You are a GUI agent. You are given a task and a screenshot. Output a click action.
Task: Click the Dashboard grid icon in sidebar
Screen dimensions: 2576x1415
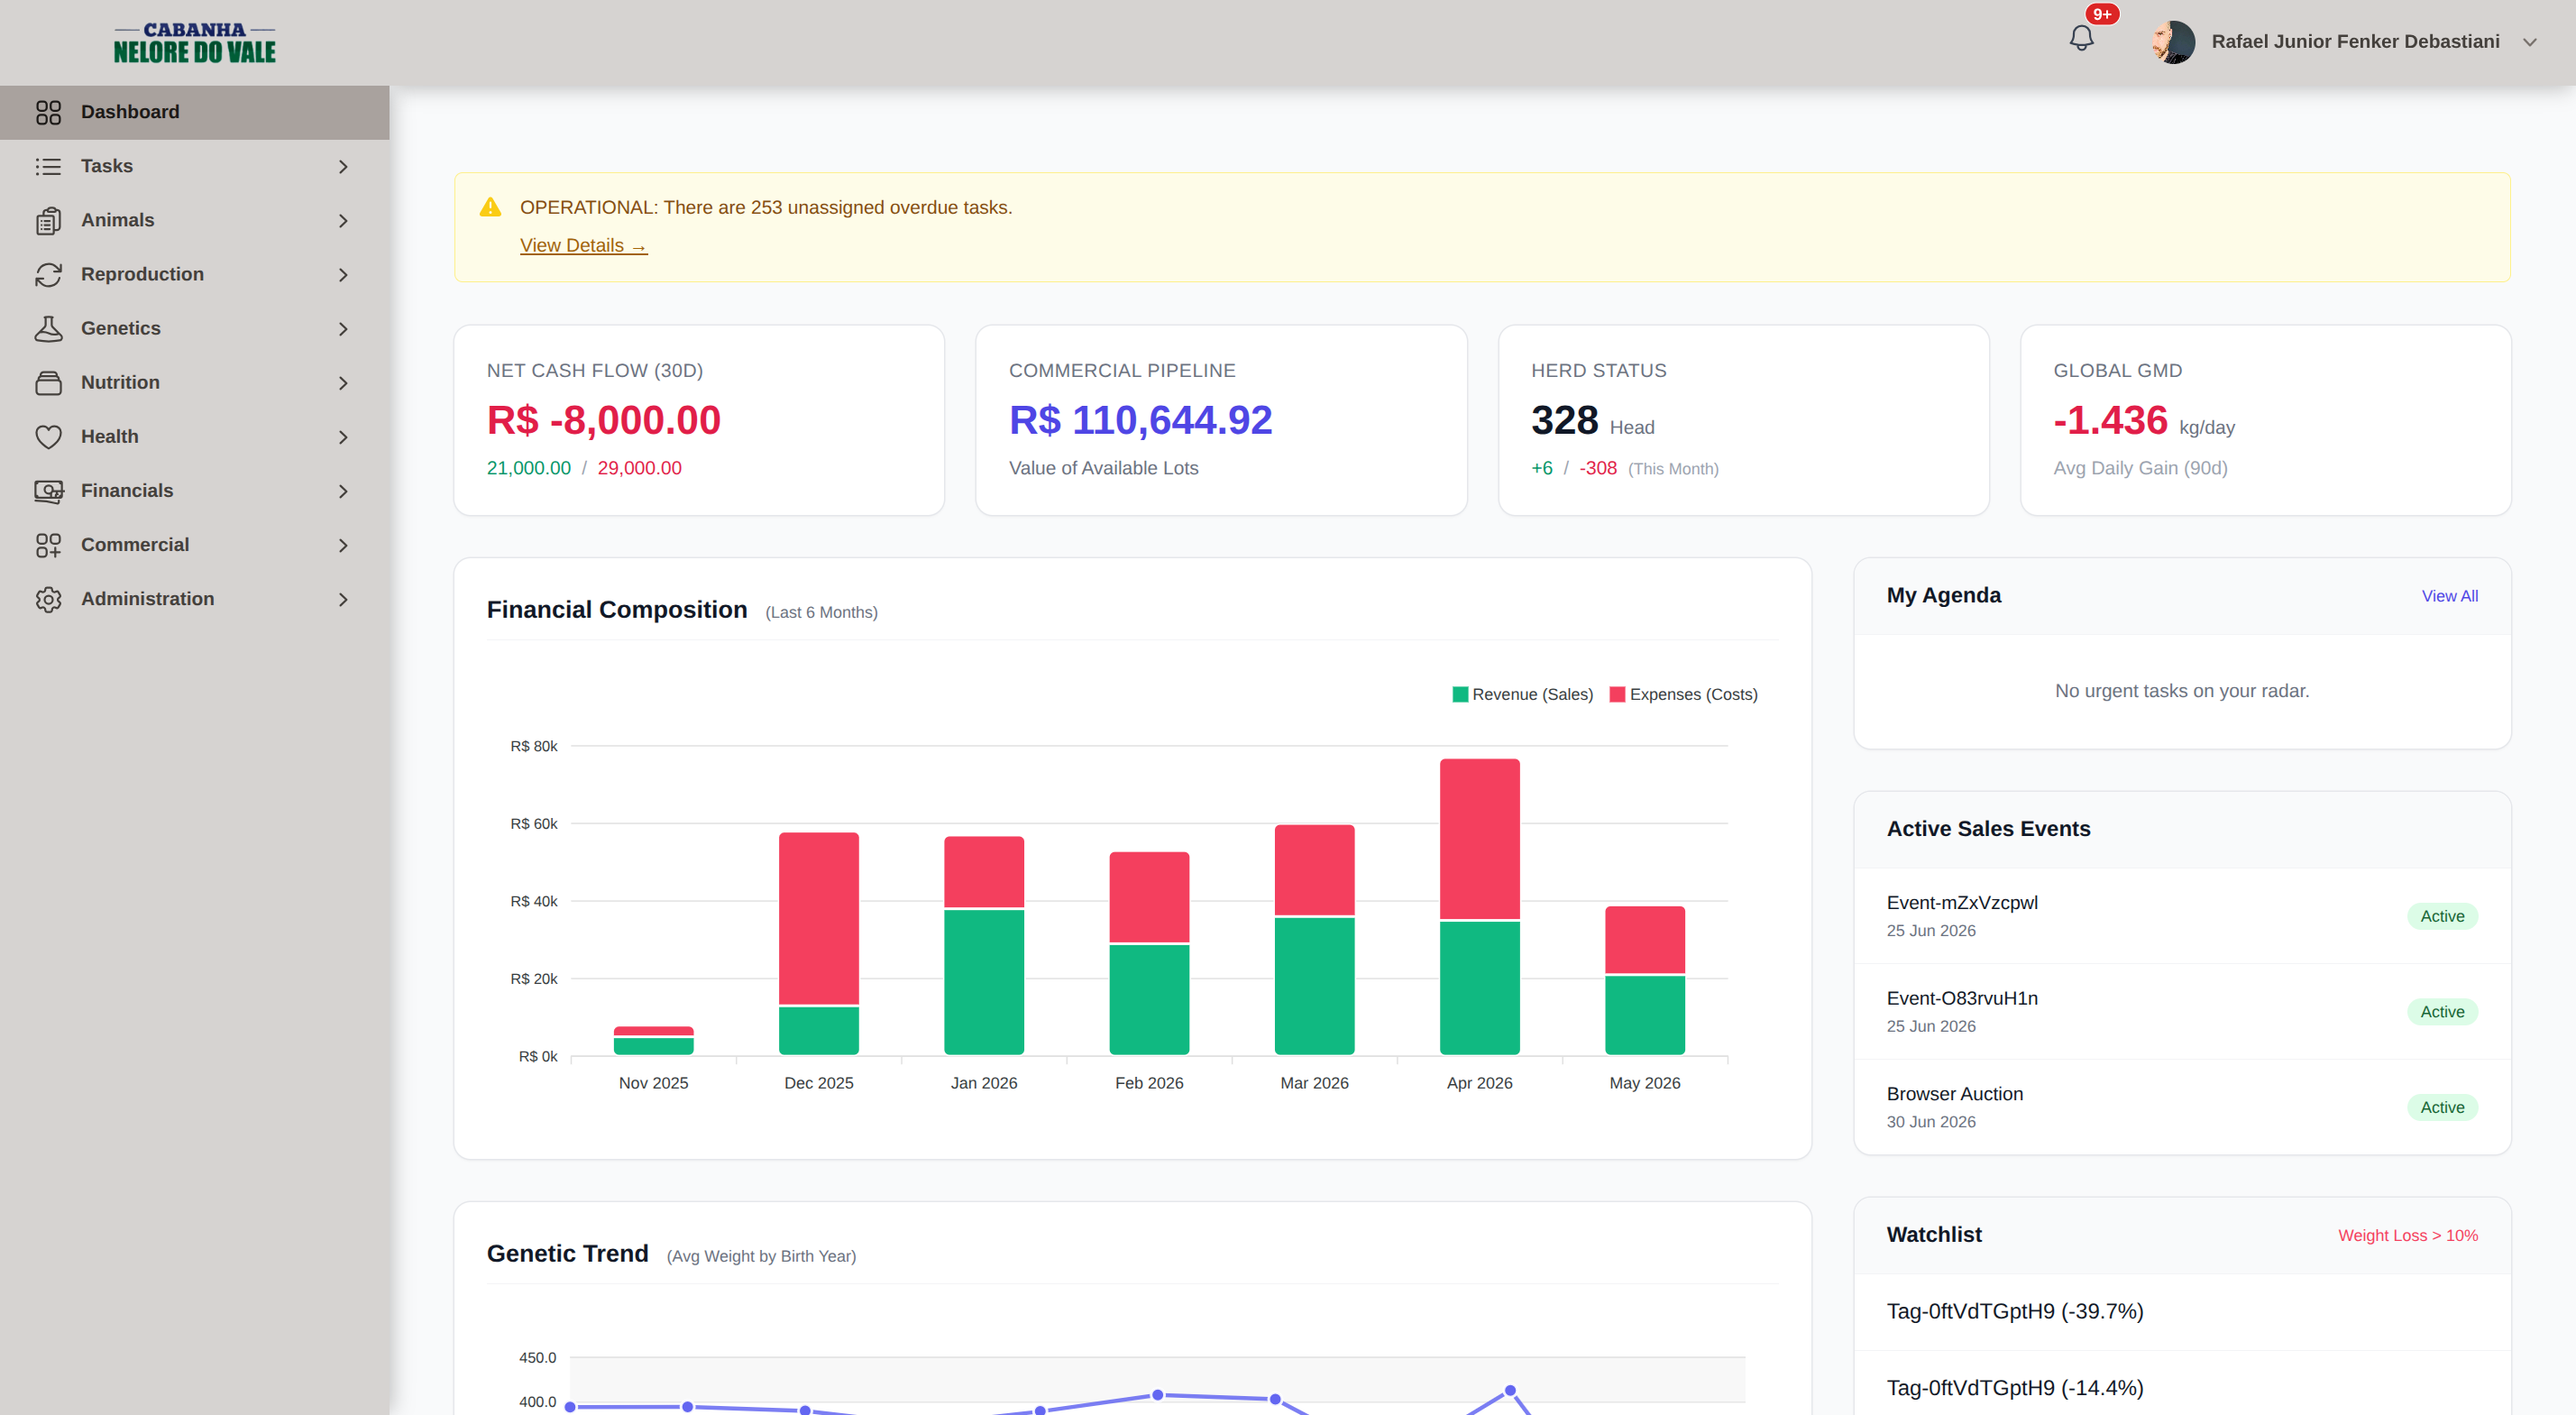48,112
